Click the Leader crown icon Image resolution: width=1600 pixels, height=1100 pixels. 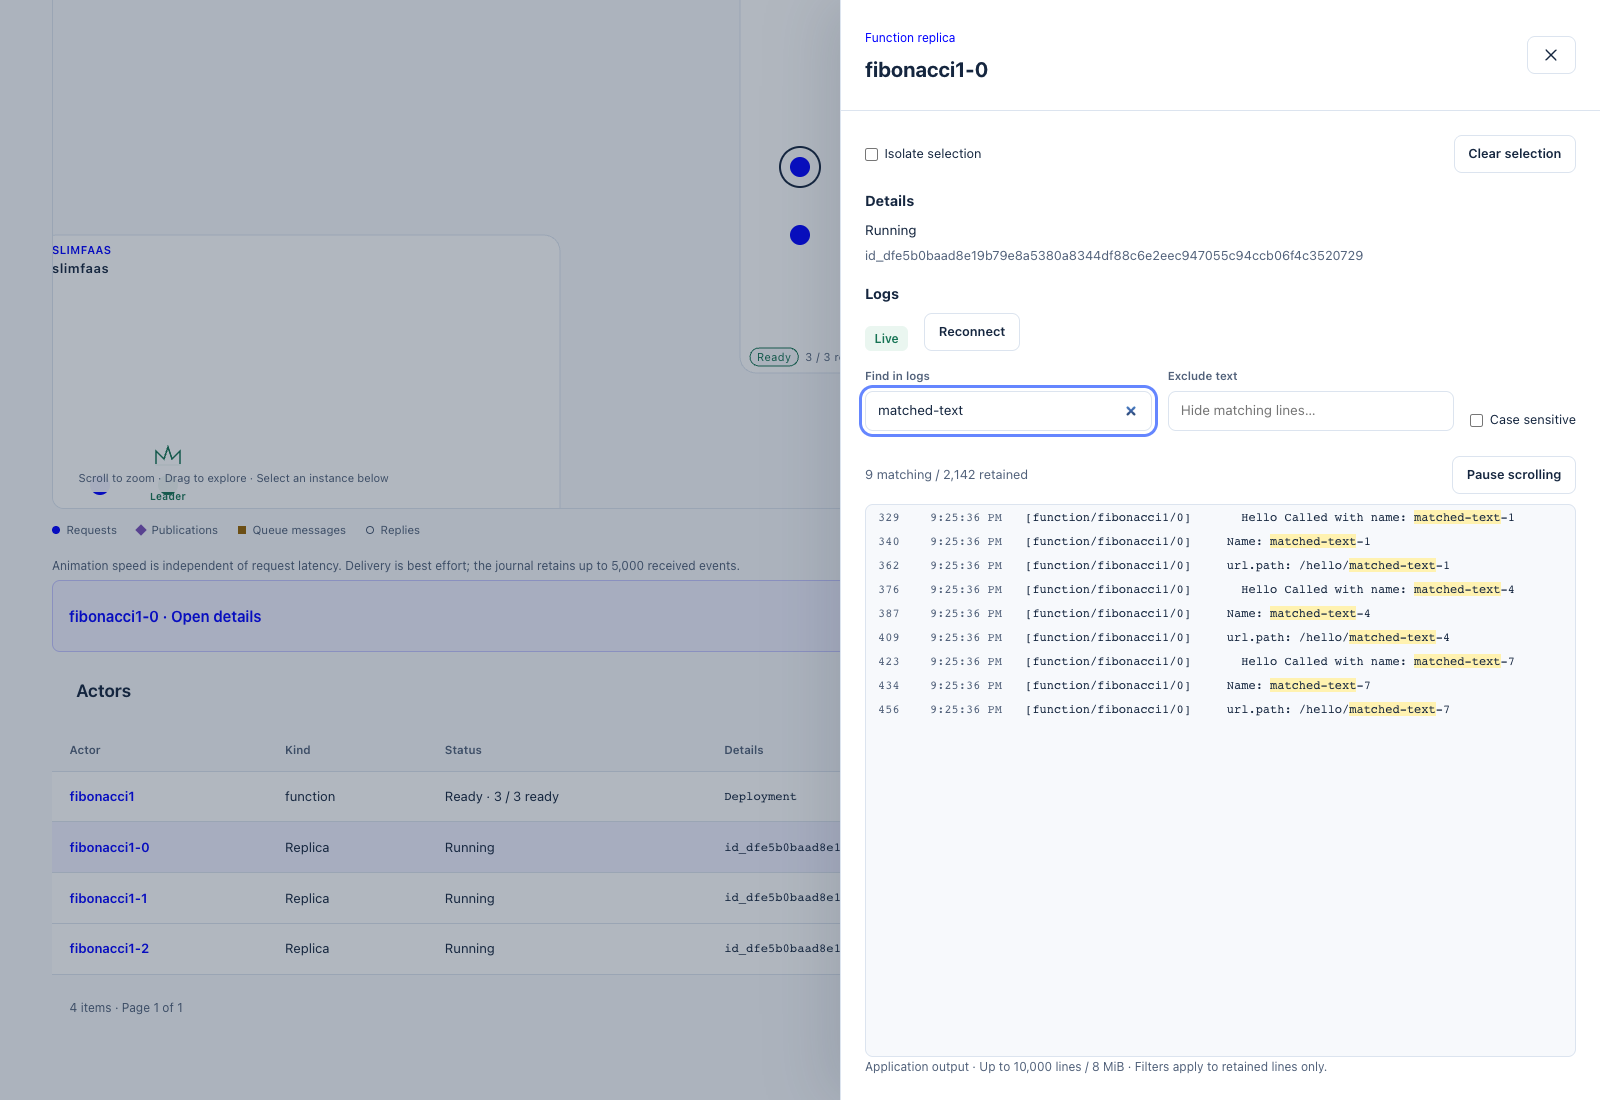point(168,455)
